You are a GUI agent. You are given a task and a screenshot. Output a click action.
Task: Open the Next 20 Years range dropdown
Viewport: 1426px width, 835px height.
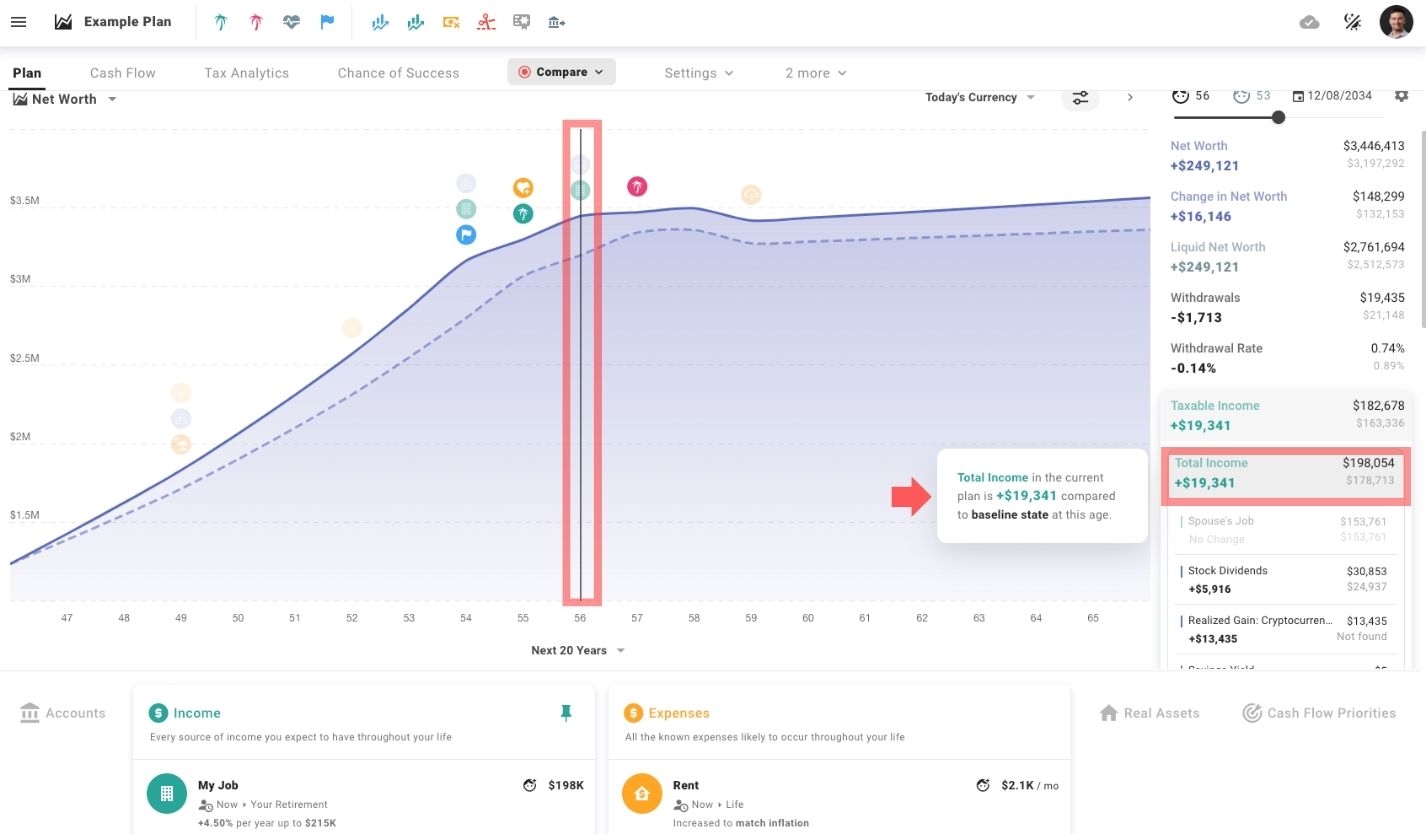coord(577,650)
